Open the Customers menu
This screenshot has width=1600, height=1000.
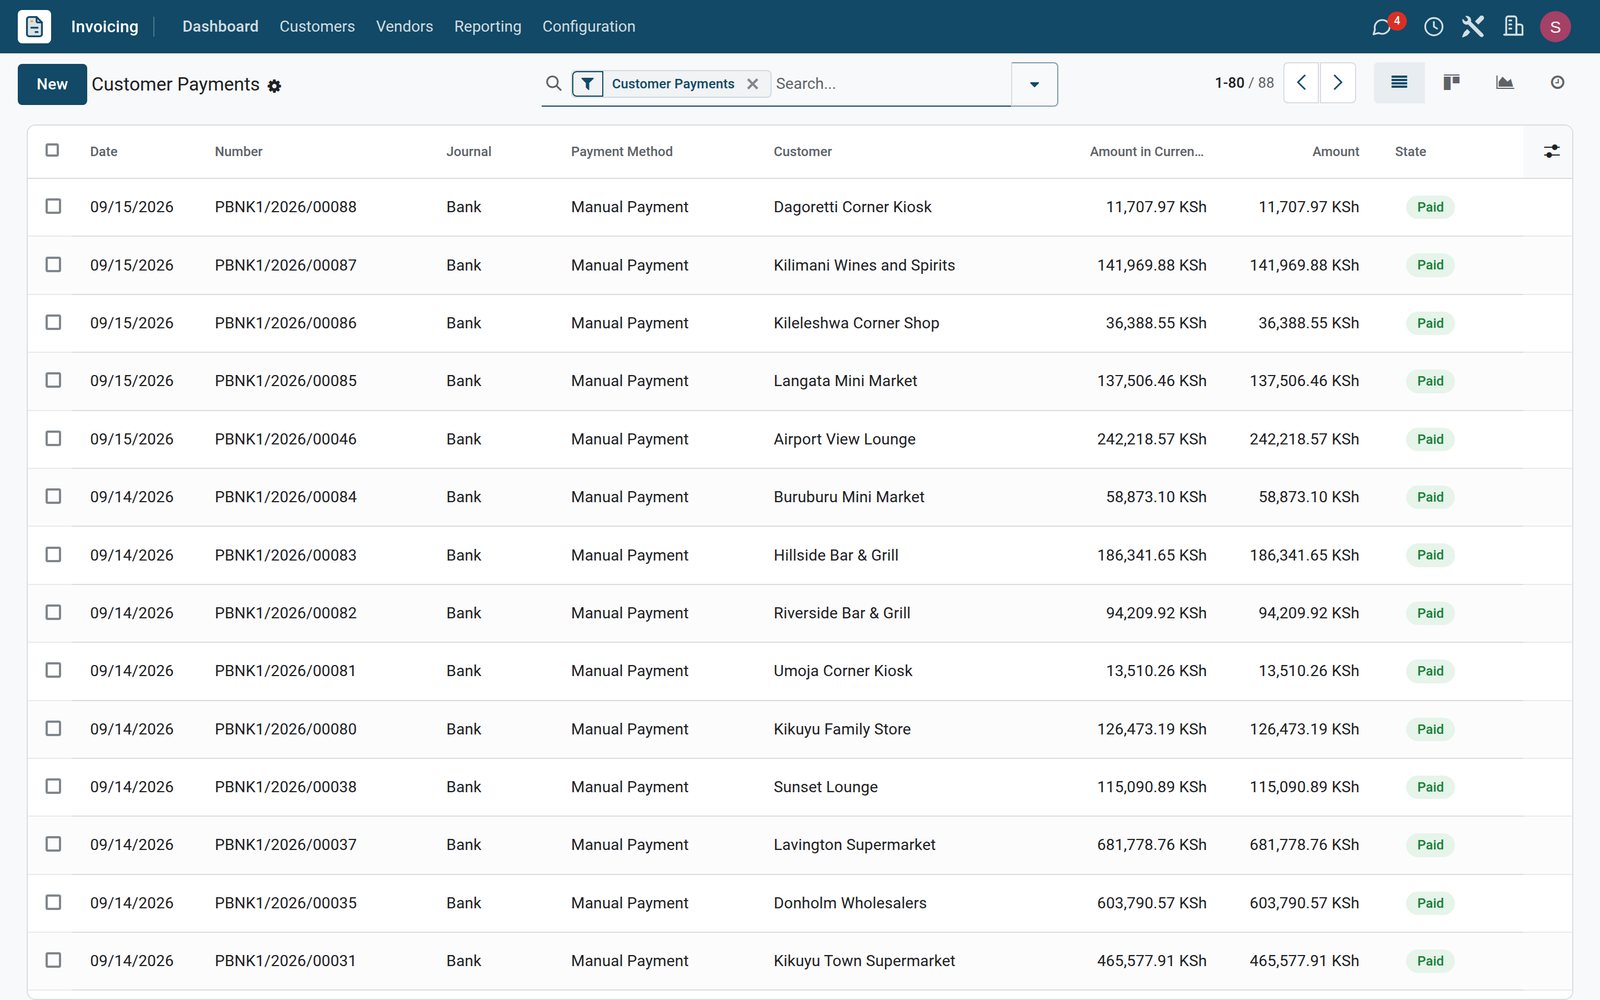click(x=317, y=27)
